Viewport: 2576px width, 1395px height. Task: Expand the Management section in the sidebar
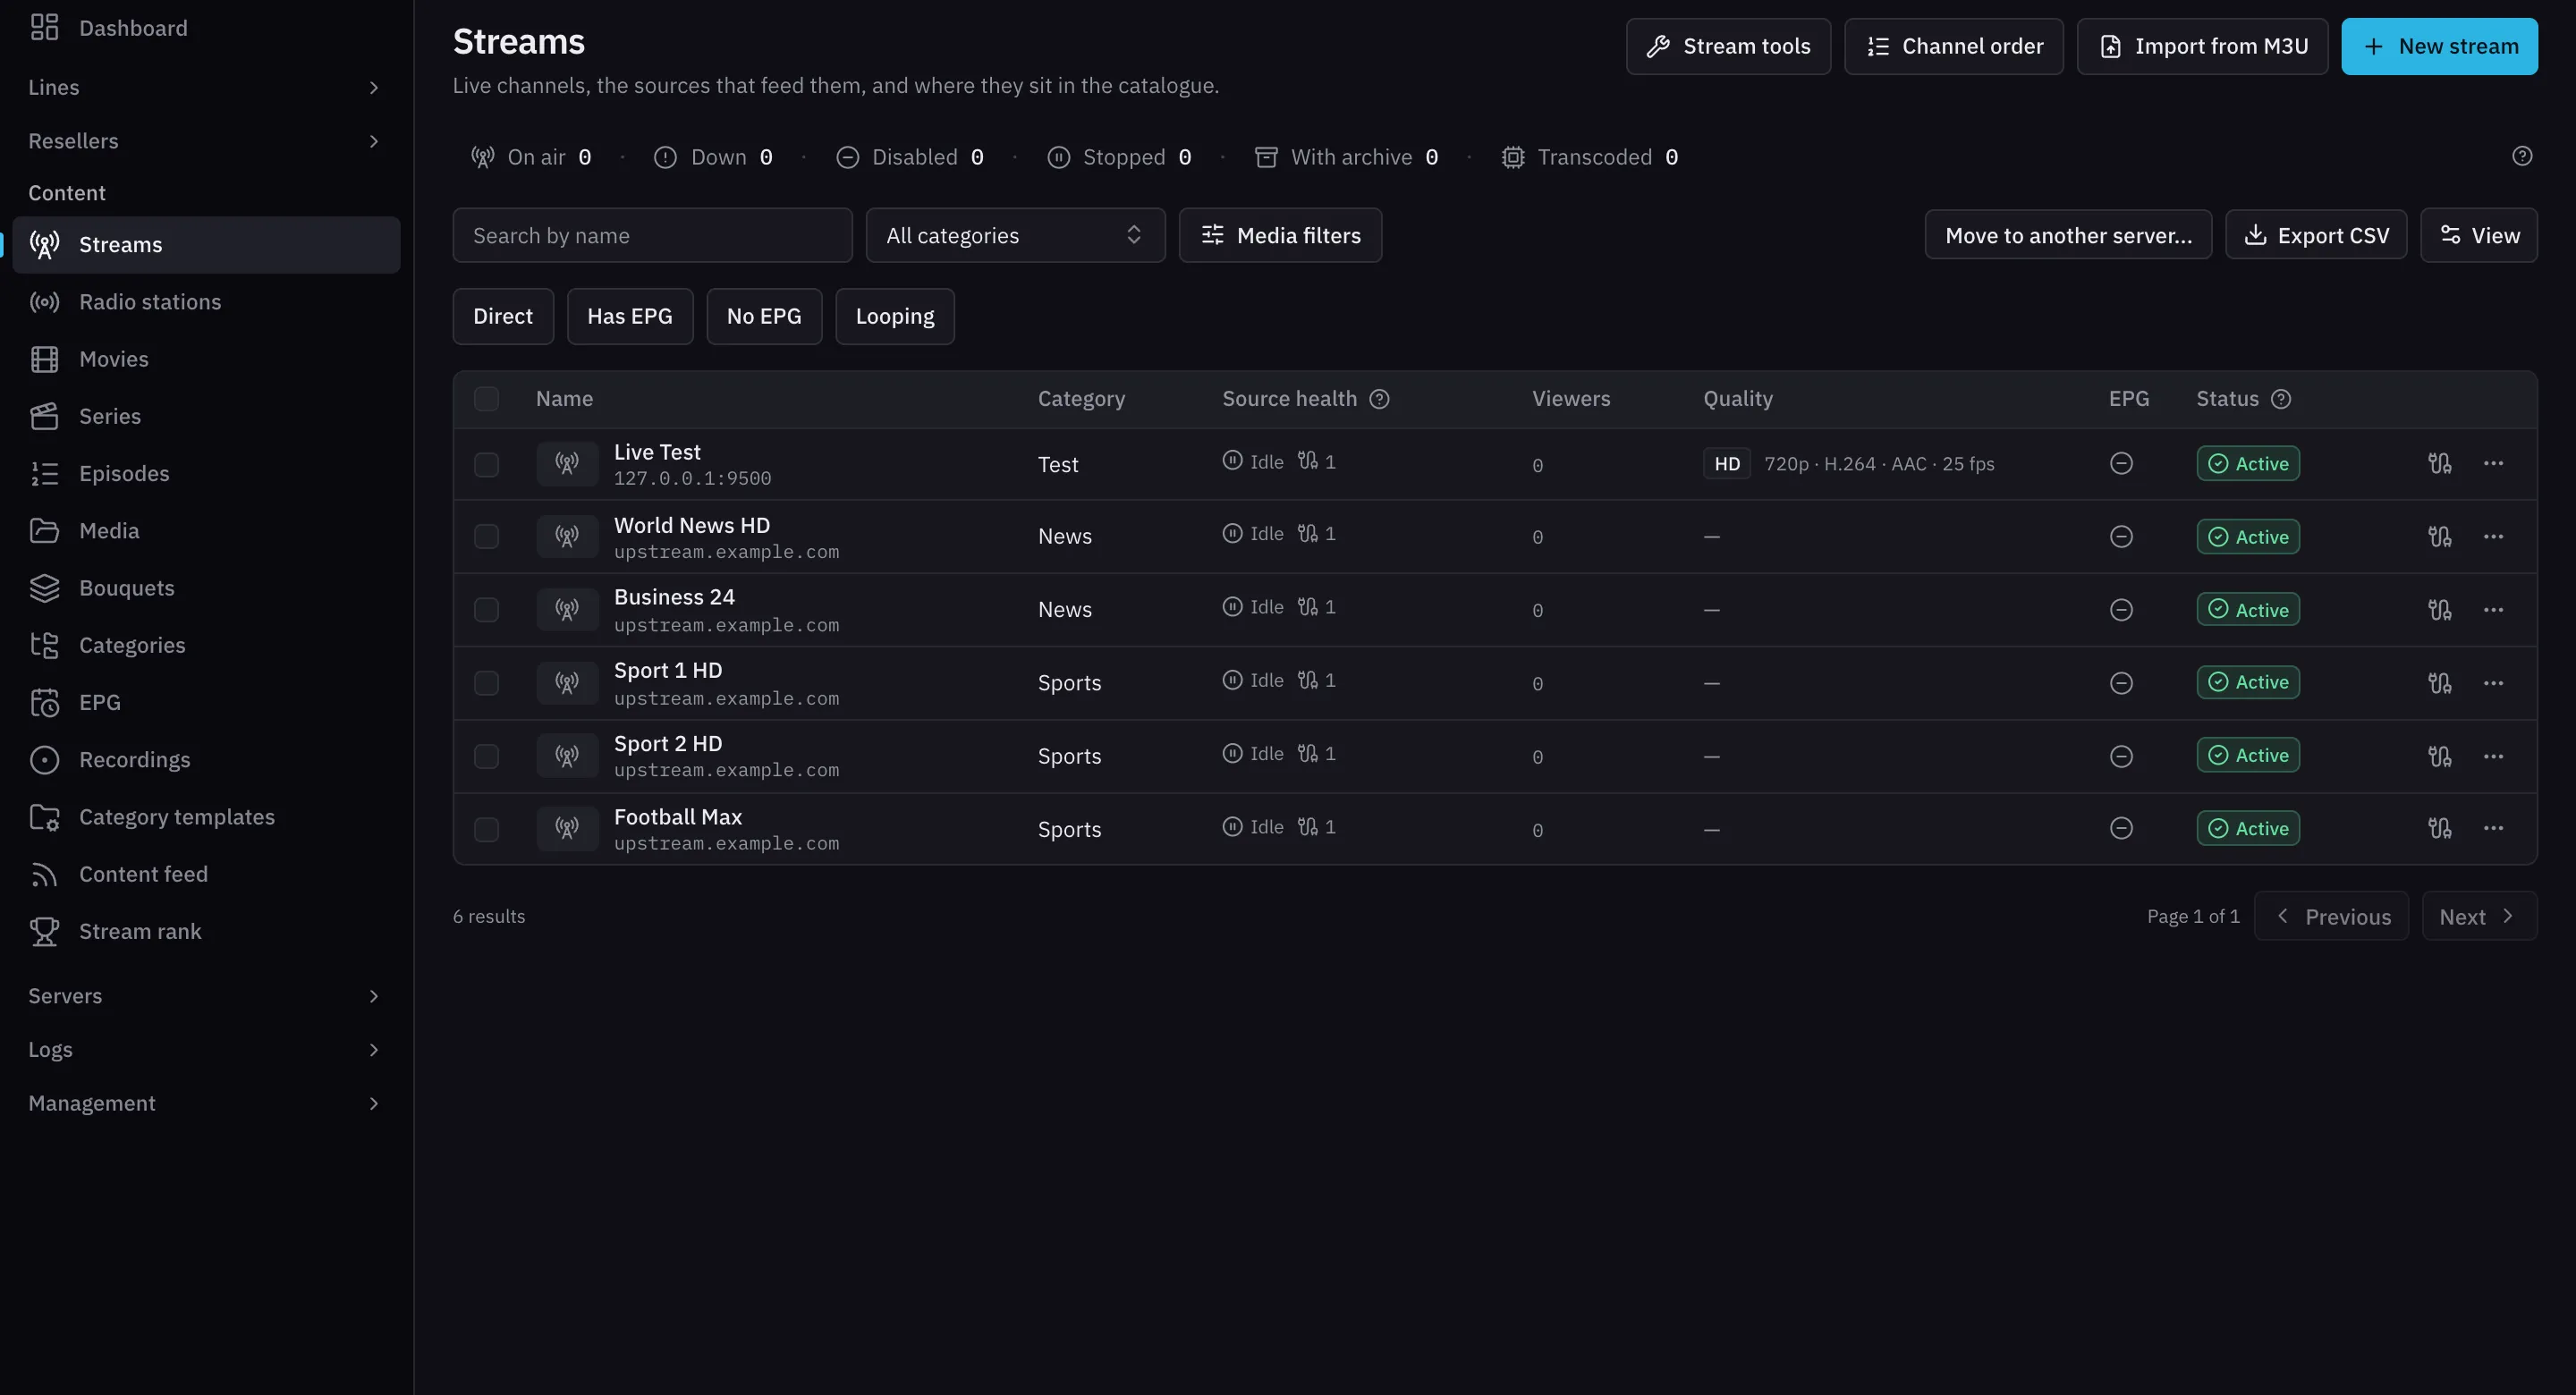pos(206,1103)
